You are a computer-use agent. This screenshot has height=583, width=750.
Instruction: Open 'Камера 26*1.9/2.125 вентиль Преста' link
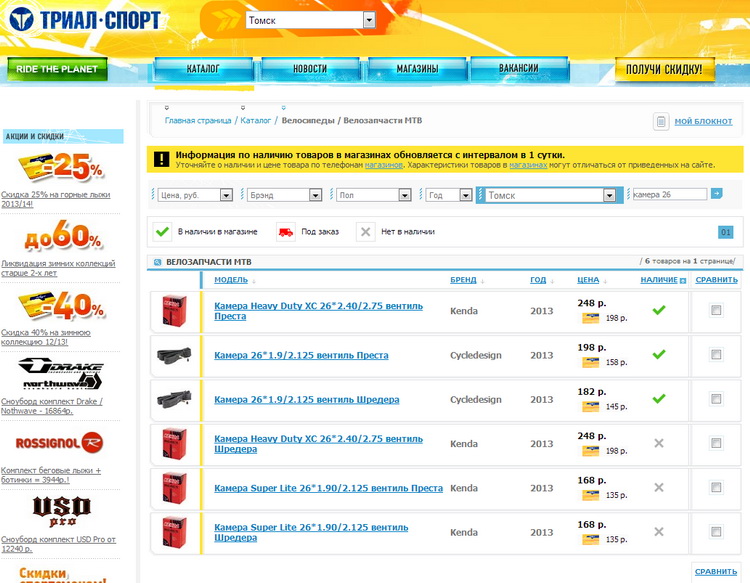301,355
